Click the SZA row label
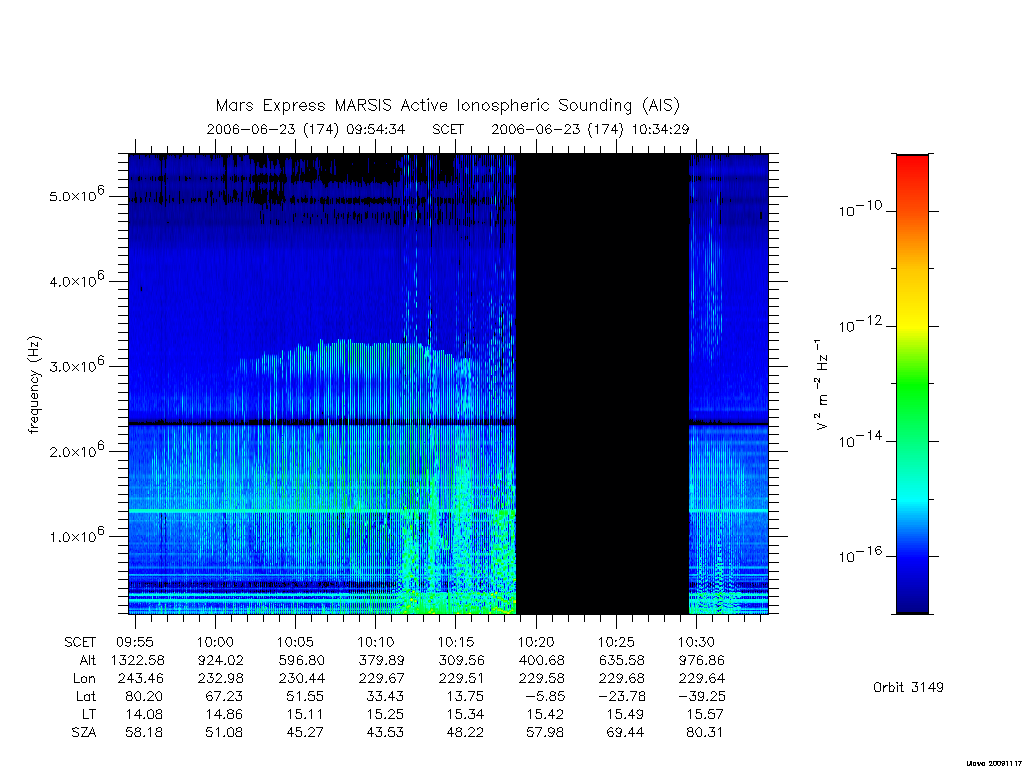This screenshot has height=768, width=1024. tap(84, 732)
